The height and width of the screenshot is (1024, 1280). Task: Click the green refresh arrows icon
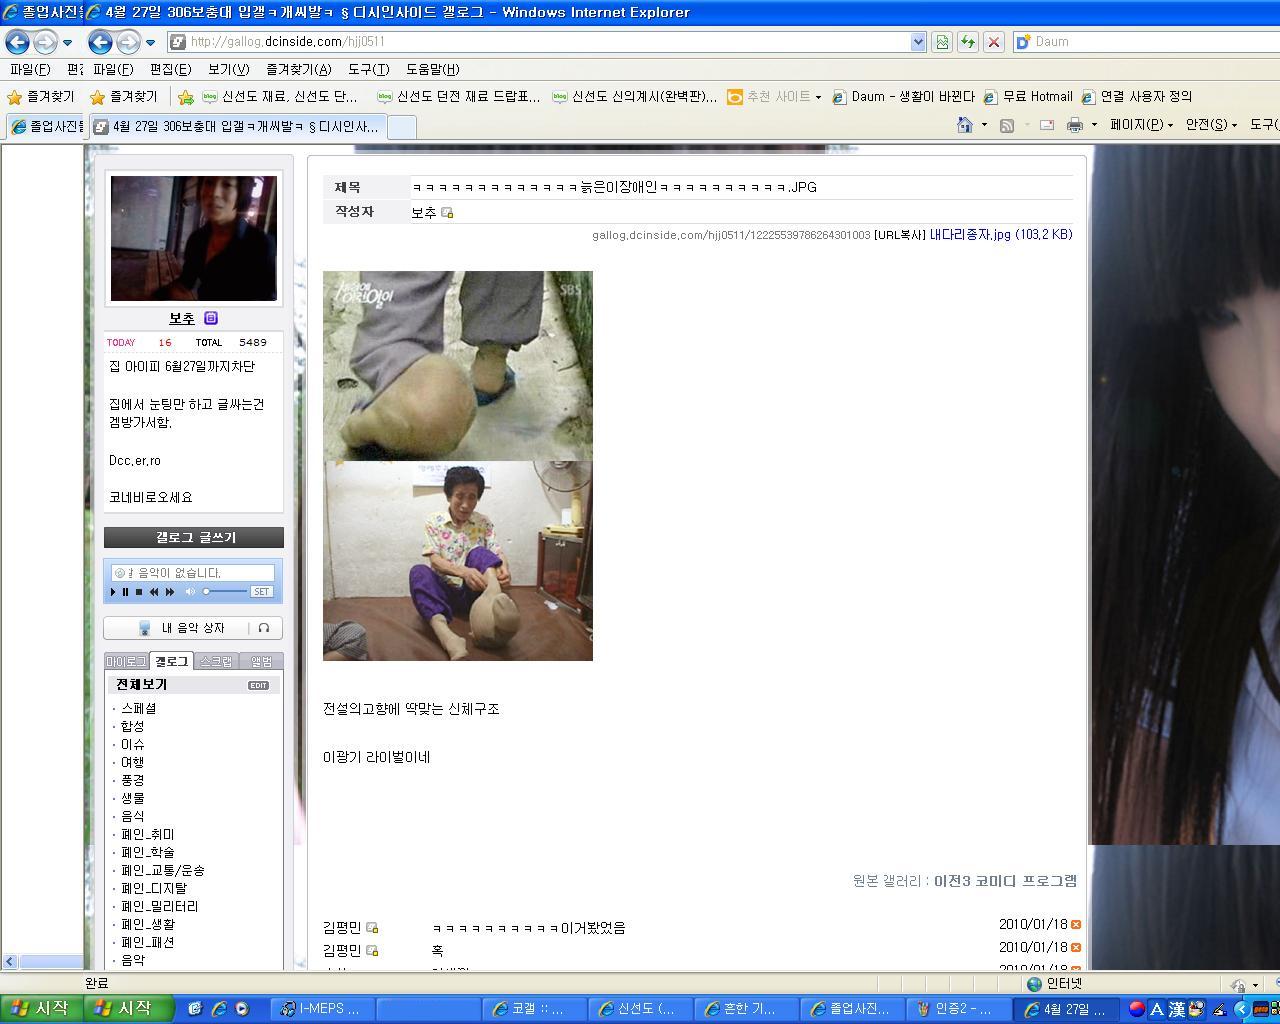968,42
